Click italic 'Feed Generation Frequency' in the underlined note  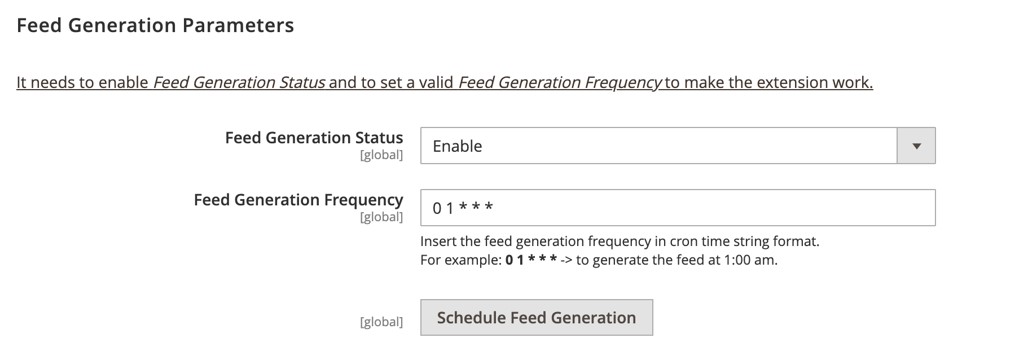tap(560, 83)
